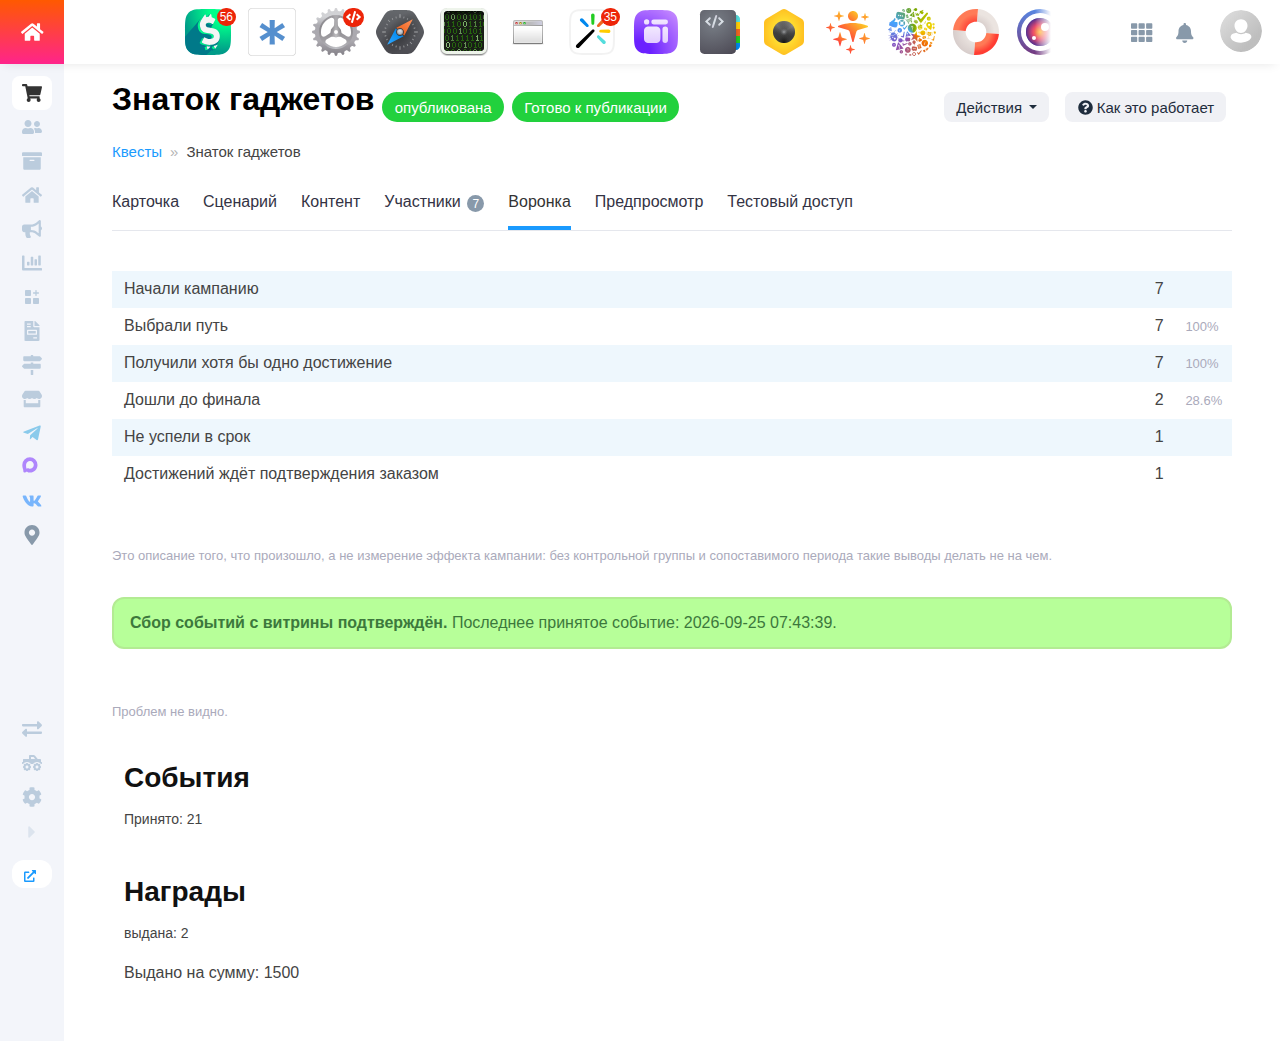Click the external link sidebar button
The image size is (1280, 1041).
pyautogui.click(x=32, y=875)
